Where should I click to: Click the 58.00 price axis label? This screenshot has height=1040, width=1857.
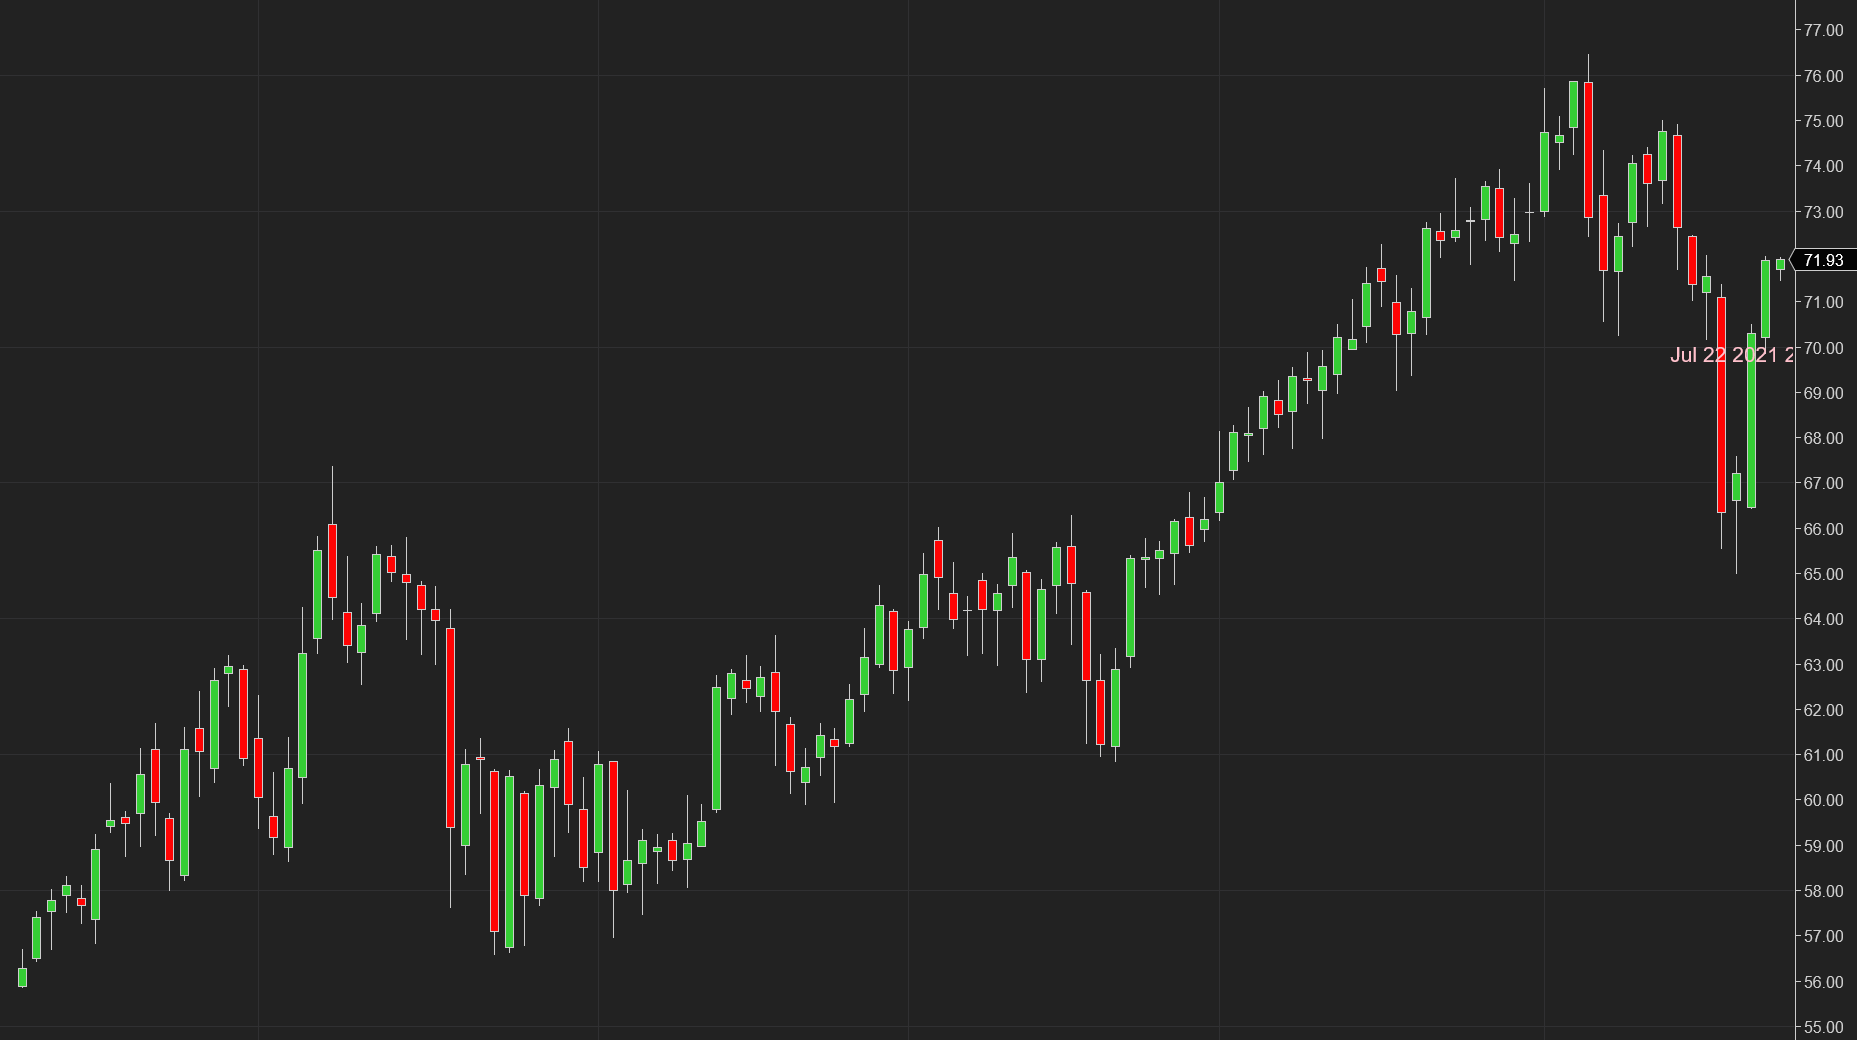1823,891
